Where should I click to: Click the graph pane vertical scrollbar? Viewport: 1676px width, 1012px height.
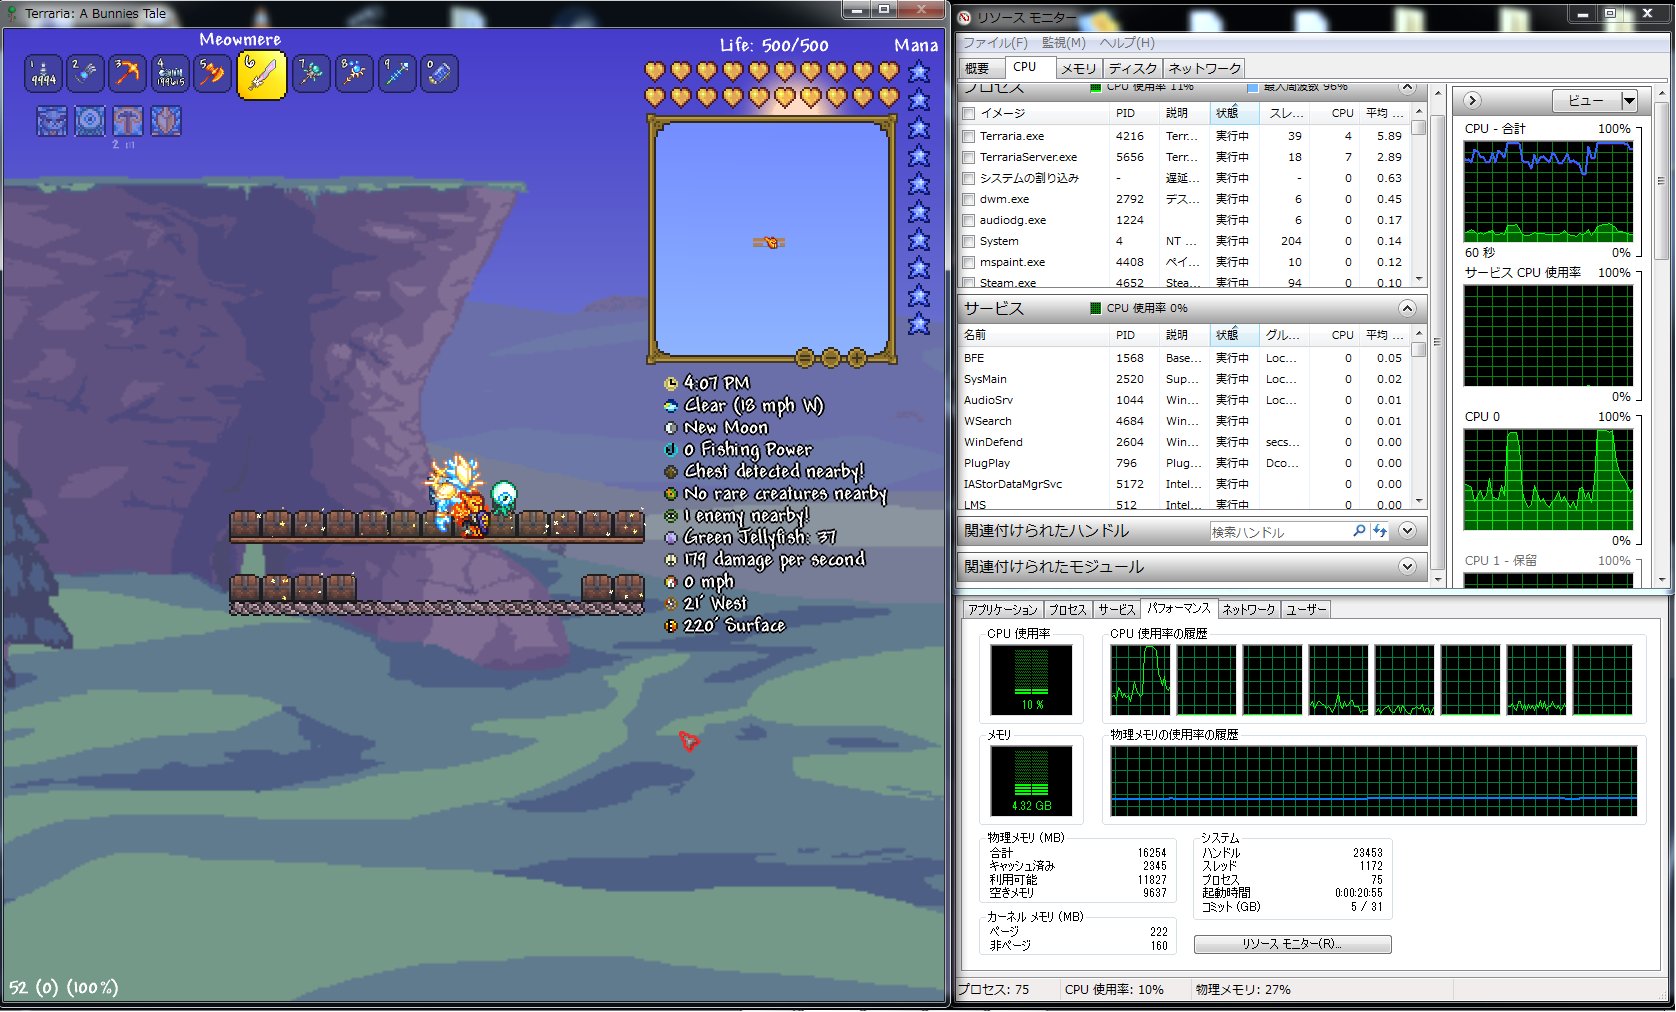pyautogui.click(x=1661, y=181)
